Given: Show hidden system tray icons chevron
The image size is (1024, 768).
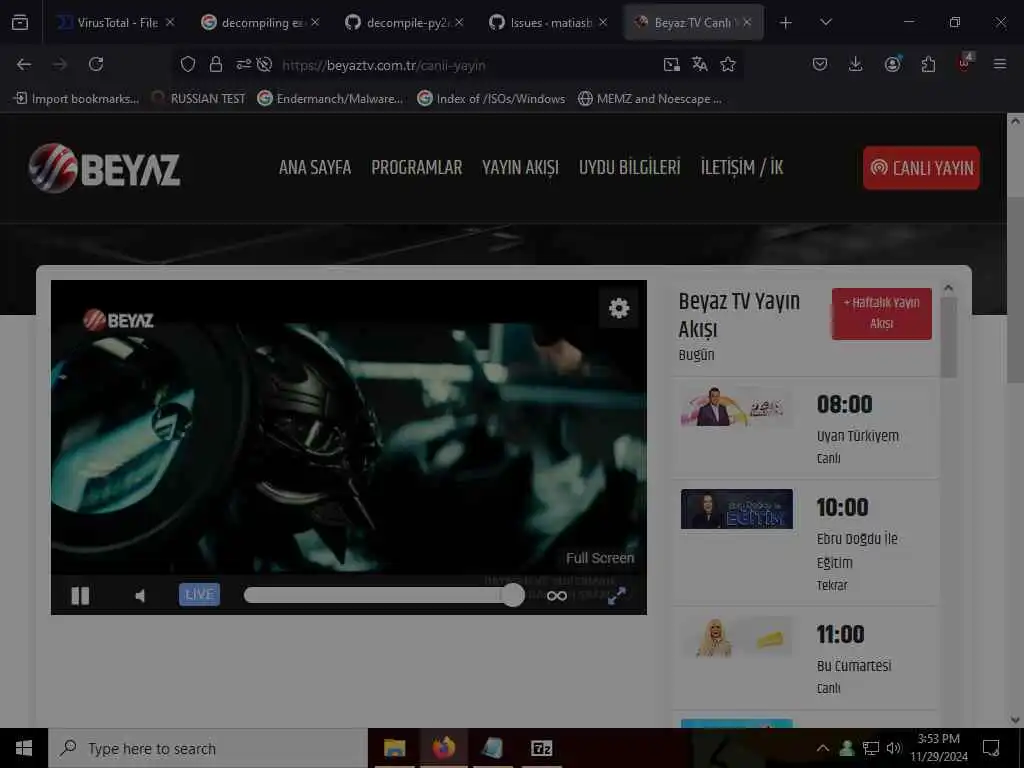Looking at the screenshot, I should [x=823, y=748].
